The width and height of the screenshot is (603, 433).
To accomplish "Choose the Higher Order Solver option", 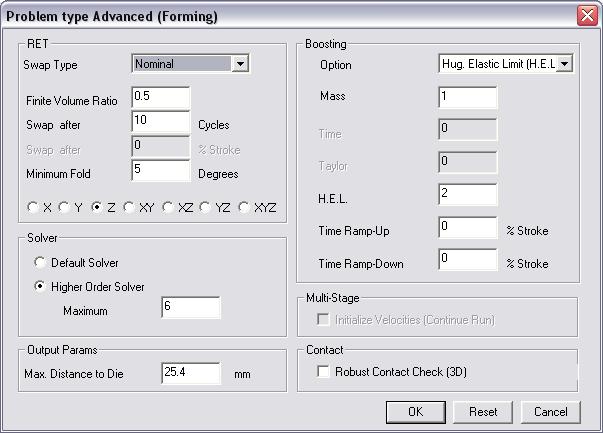I will pos(40,286).
